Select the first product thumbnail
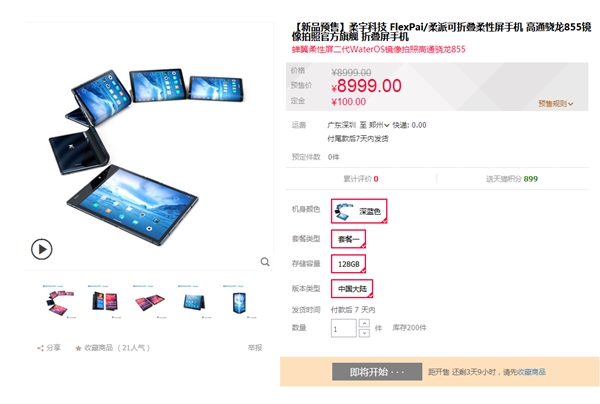The image size is (600, 404). pyautogui.click(x=60, y=302)
